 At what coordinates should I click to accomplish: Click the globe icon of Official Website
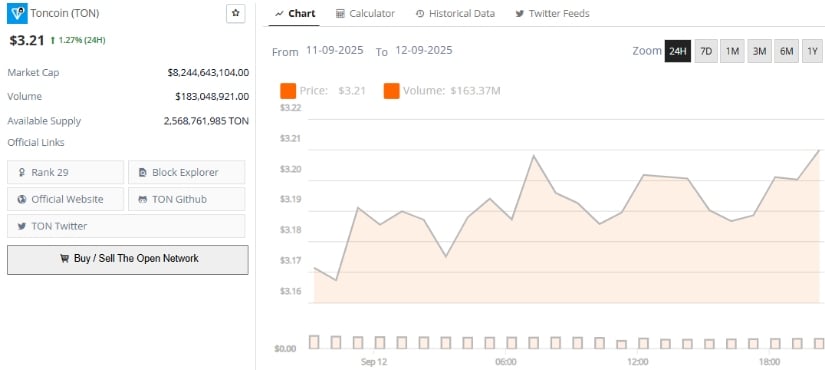tap(22, 199)
